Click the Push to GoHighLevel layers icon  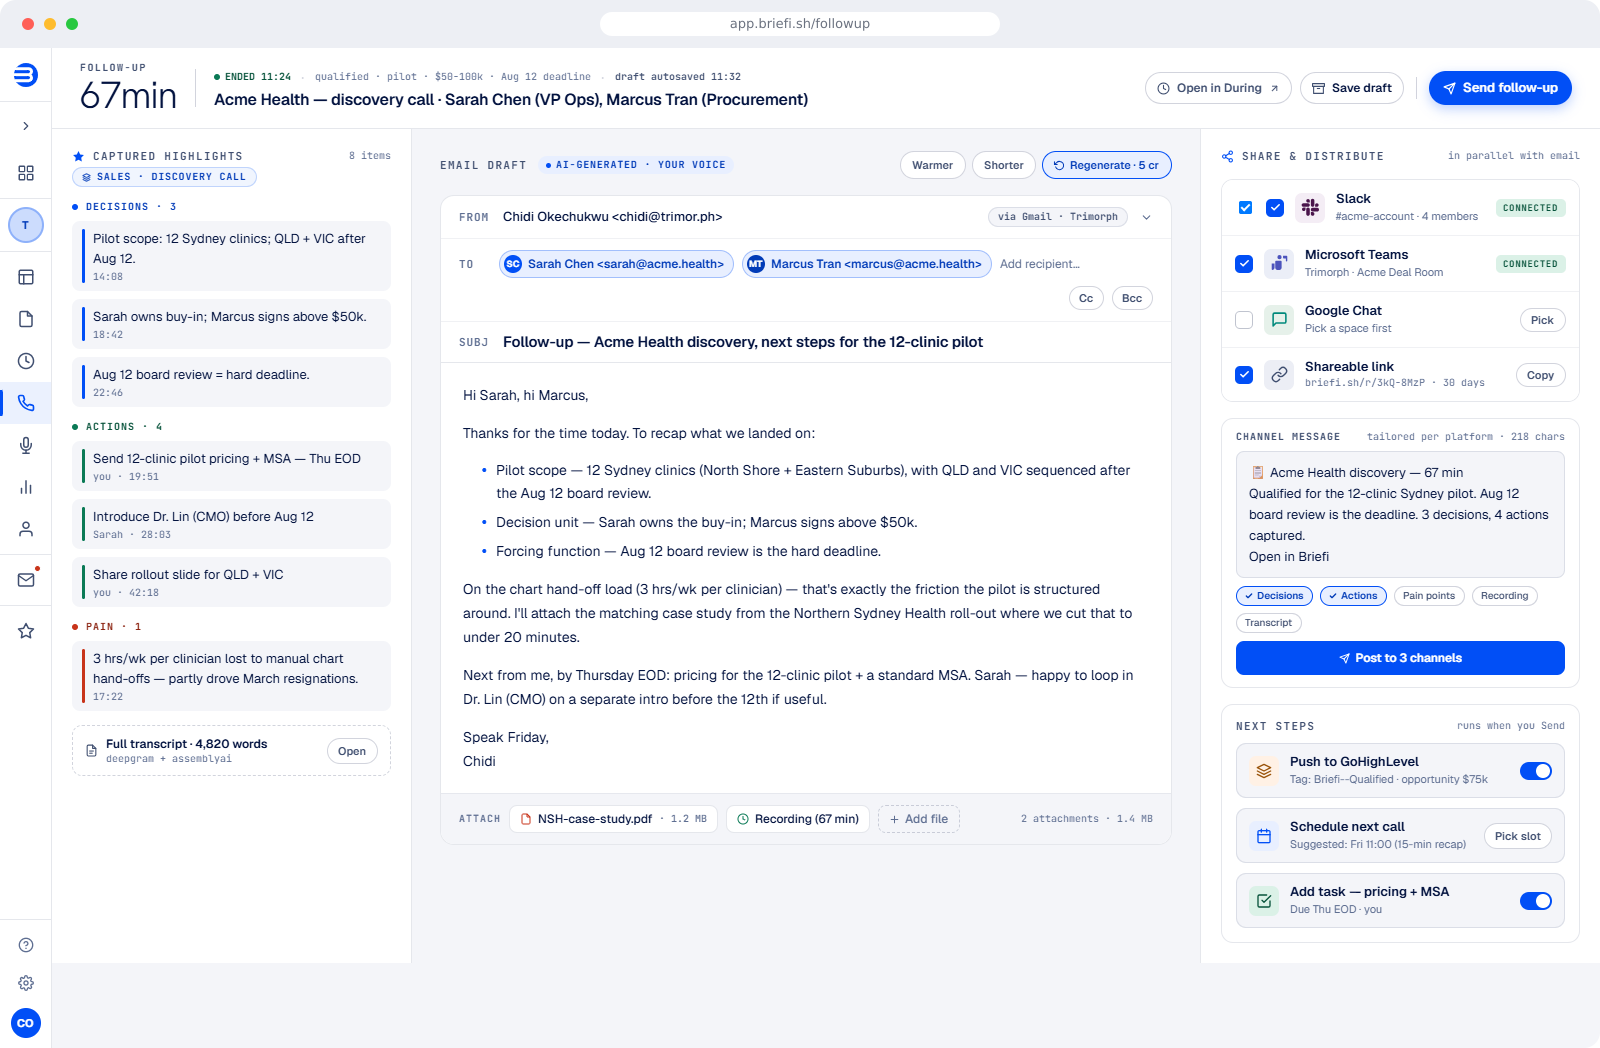point(1264,771)
